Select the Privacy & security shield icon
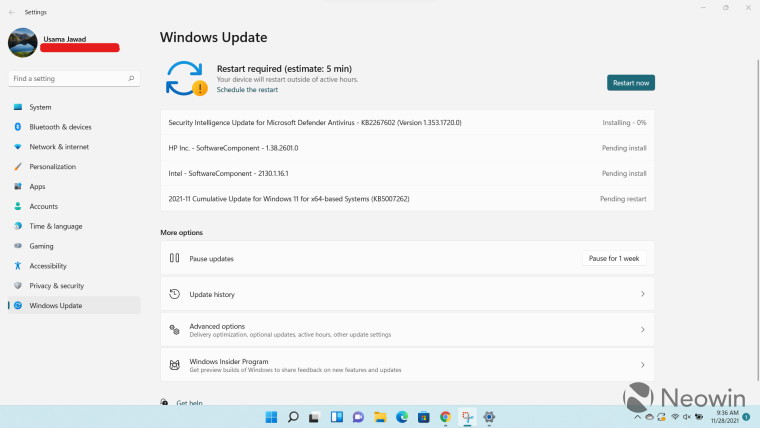The height and width of the screenshot is (428, 760). pos(18,285)
